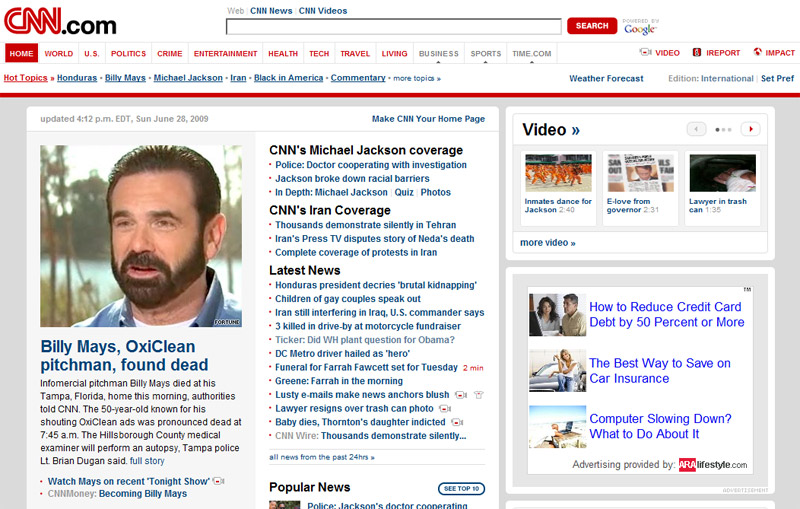The width and height of the screenshot is (800, 509).
Task: Click the CNN.com logo
Action: [60, 21]
